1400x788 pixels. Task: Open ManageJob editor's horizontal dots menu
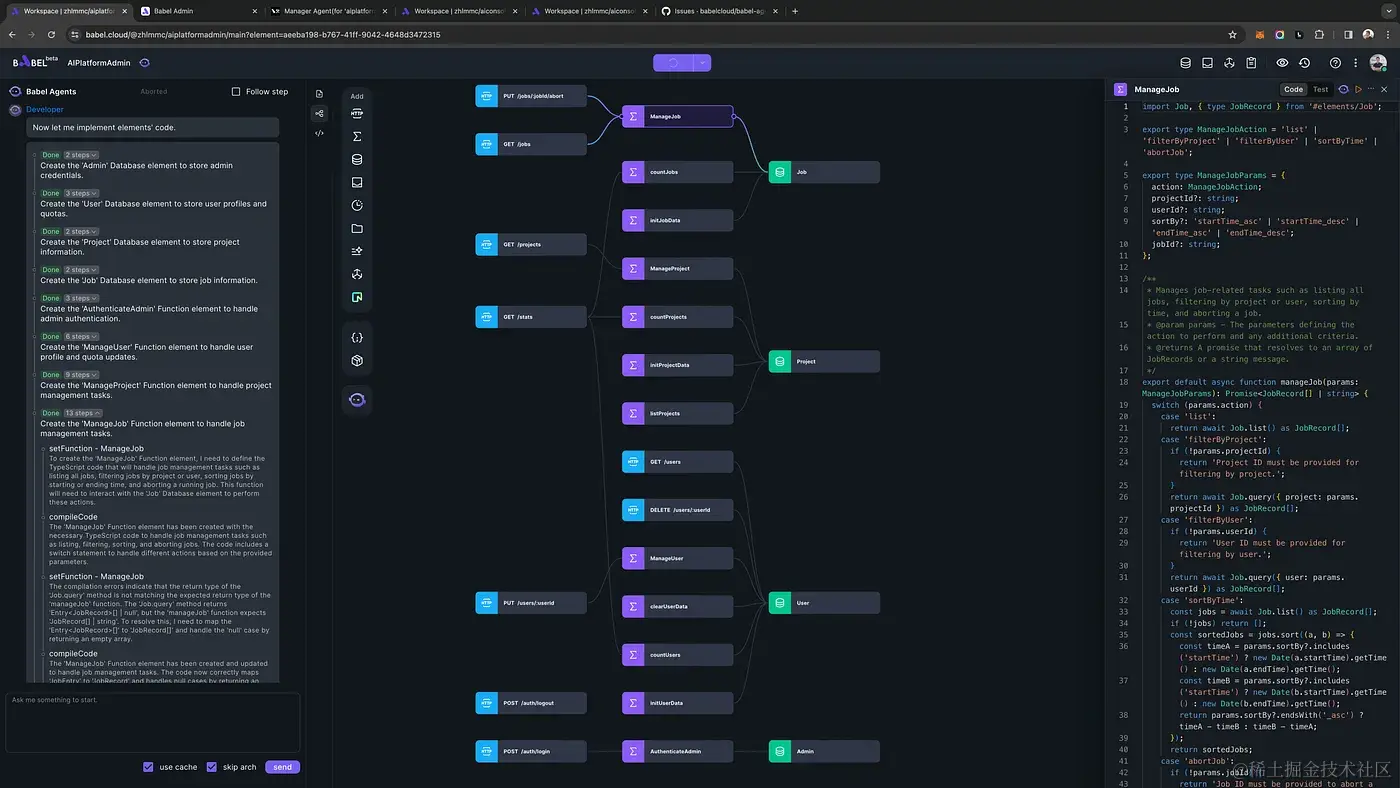(1372, 90)
